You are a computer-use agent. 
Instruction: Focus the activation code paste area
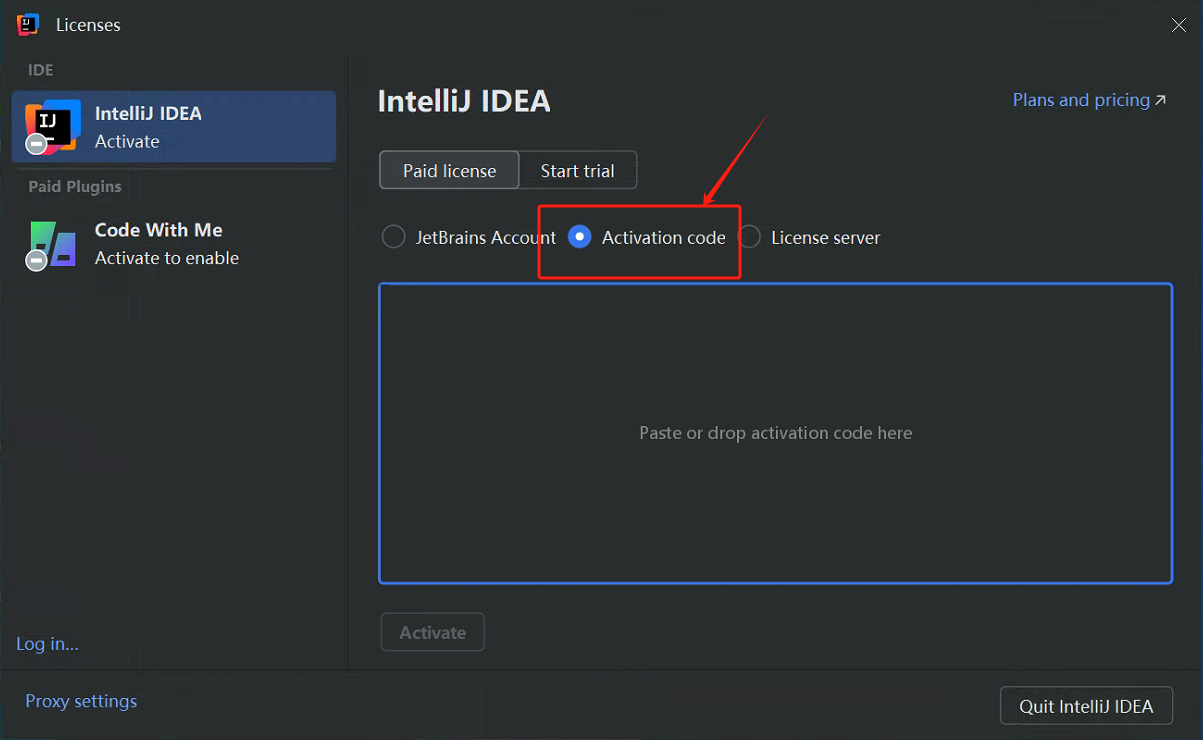(775, 433)
